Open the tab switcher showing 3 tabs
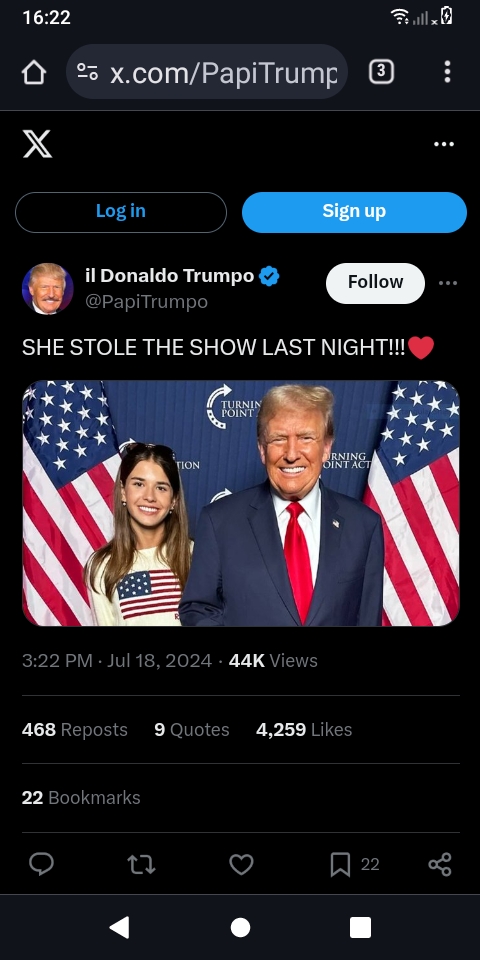The height and width of the screenshot is (960, 480). coord(381,72)
